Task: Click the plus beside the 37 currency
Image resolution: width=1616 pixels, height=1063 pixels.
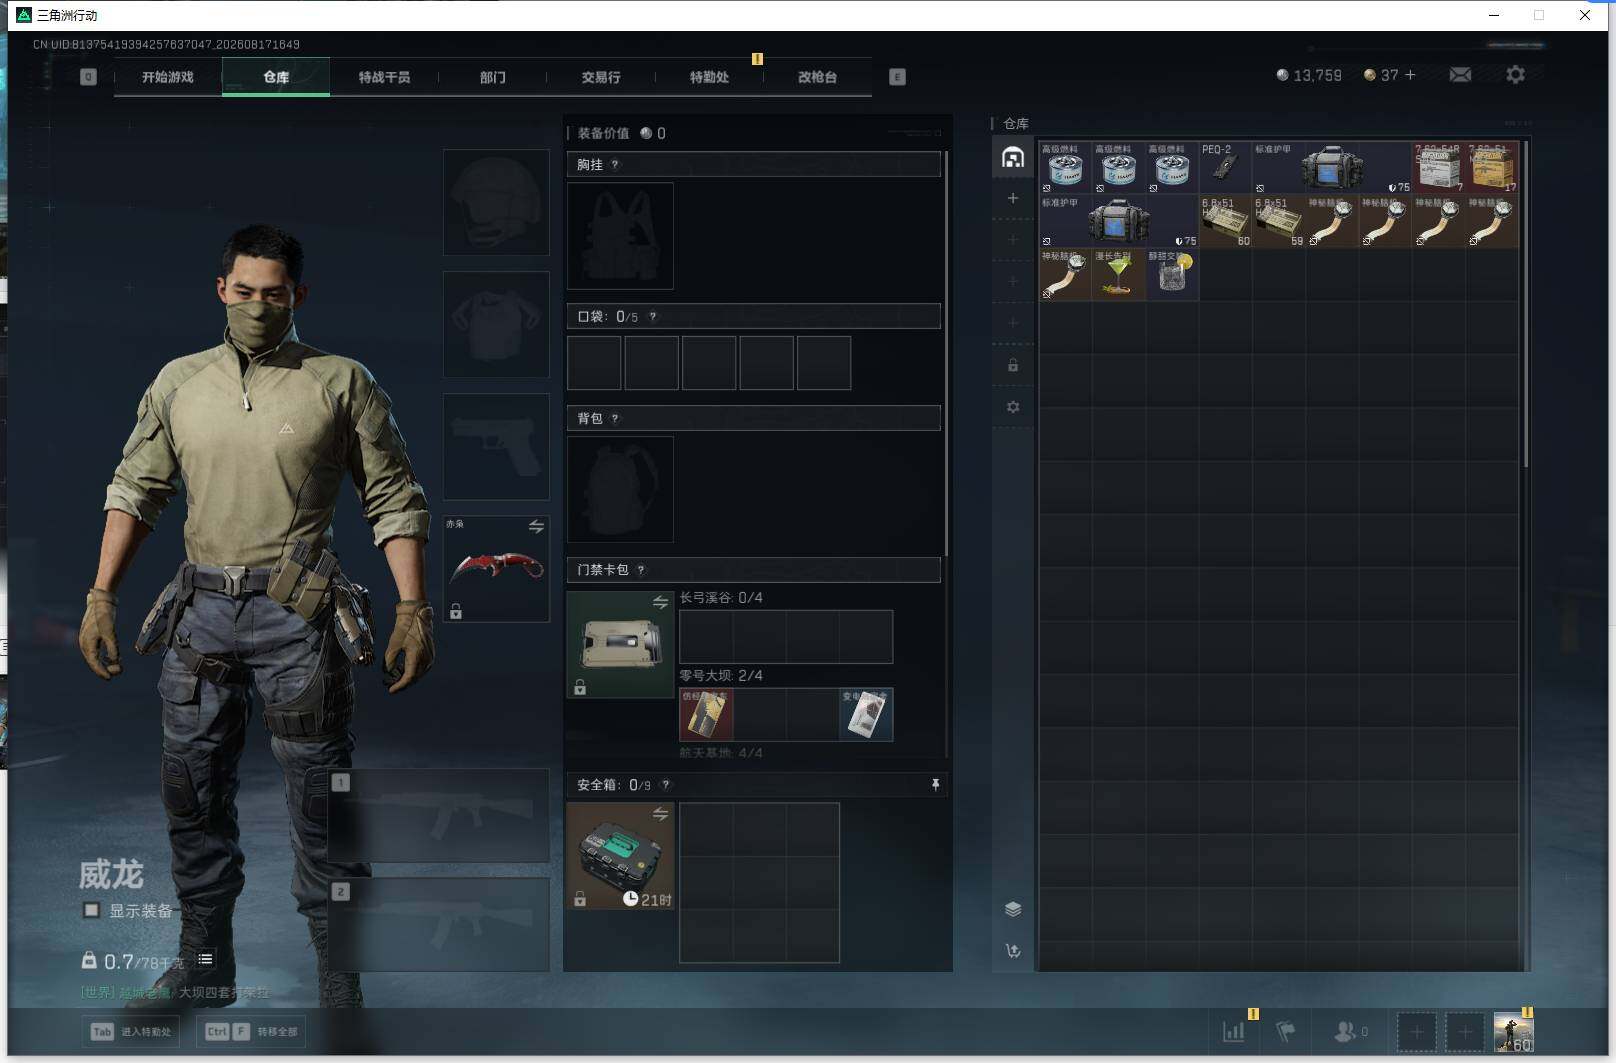Action: (1411, 75)
